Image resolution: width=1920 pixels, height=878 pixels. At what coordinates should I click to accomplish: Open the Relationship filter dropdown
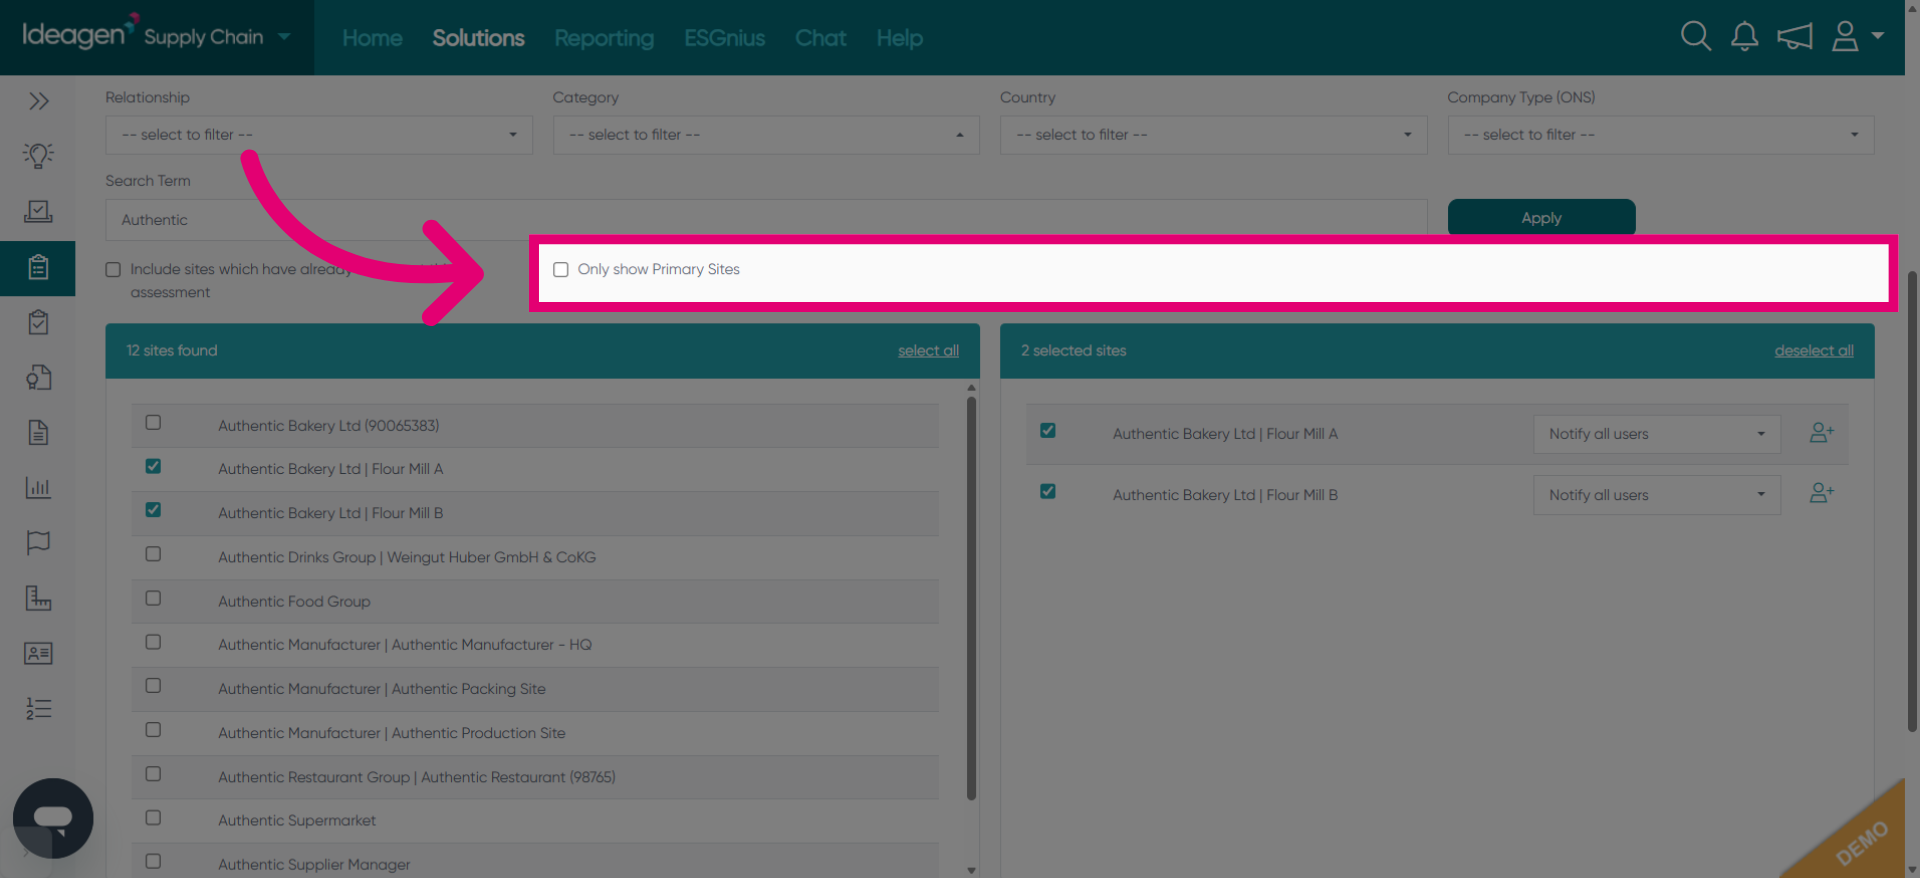pos(319,135)
